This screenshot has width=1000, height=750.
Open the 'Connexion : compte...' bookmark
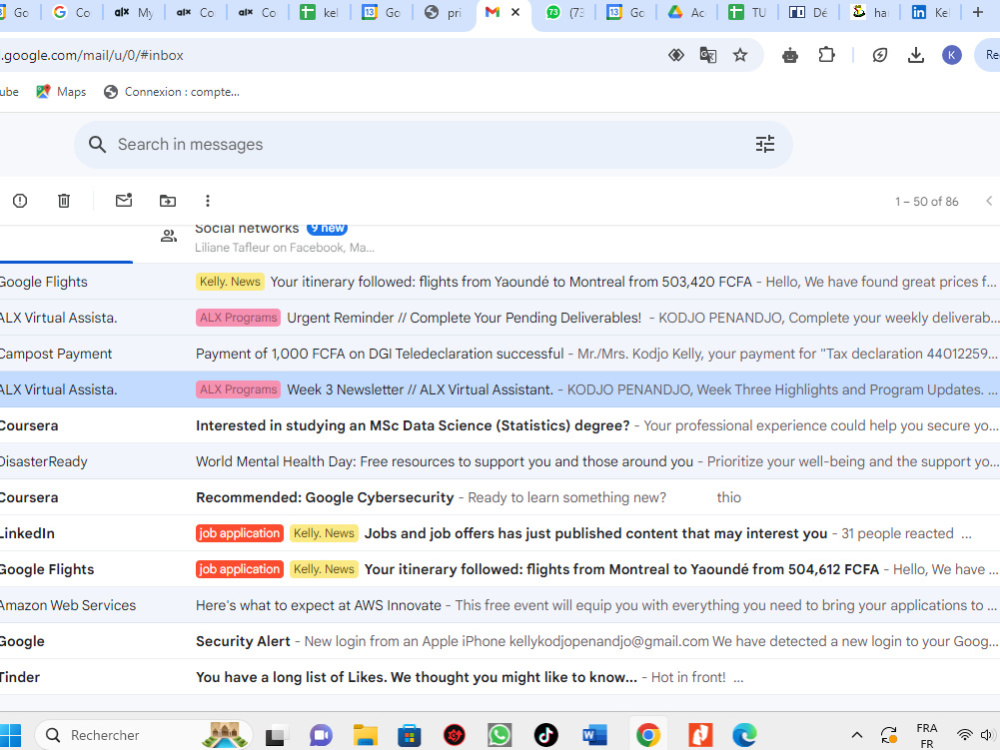pos(172,92)
